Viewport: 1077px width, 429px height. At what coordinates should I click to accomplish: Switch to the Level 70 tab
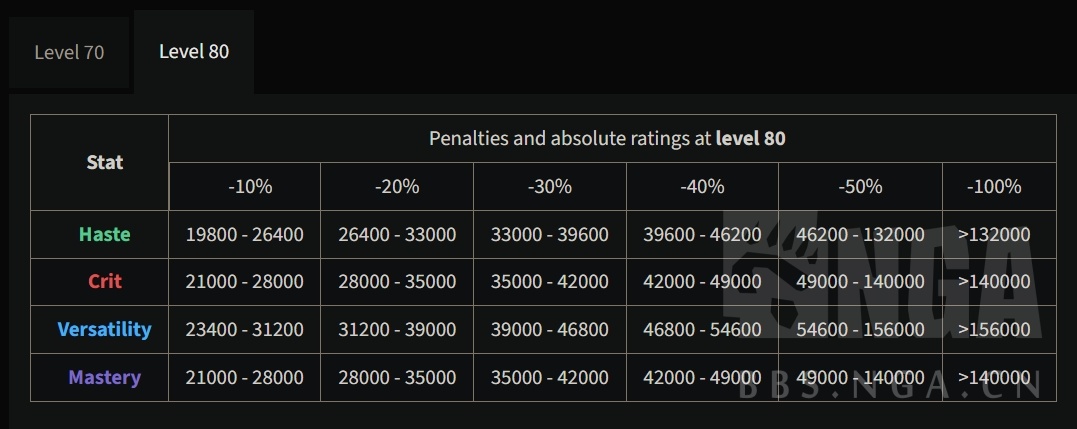69,52
